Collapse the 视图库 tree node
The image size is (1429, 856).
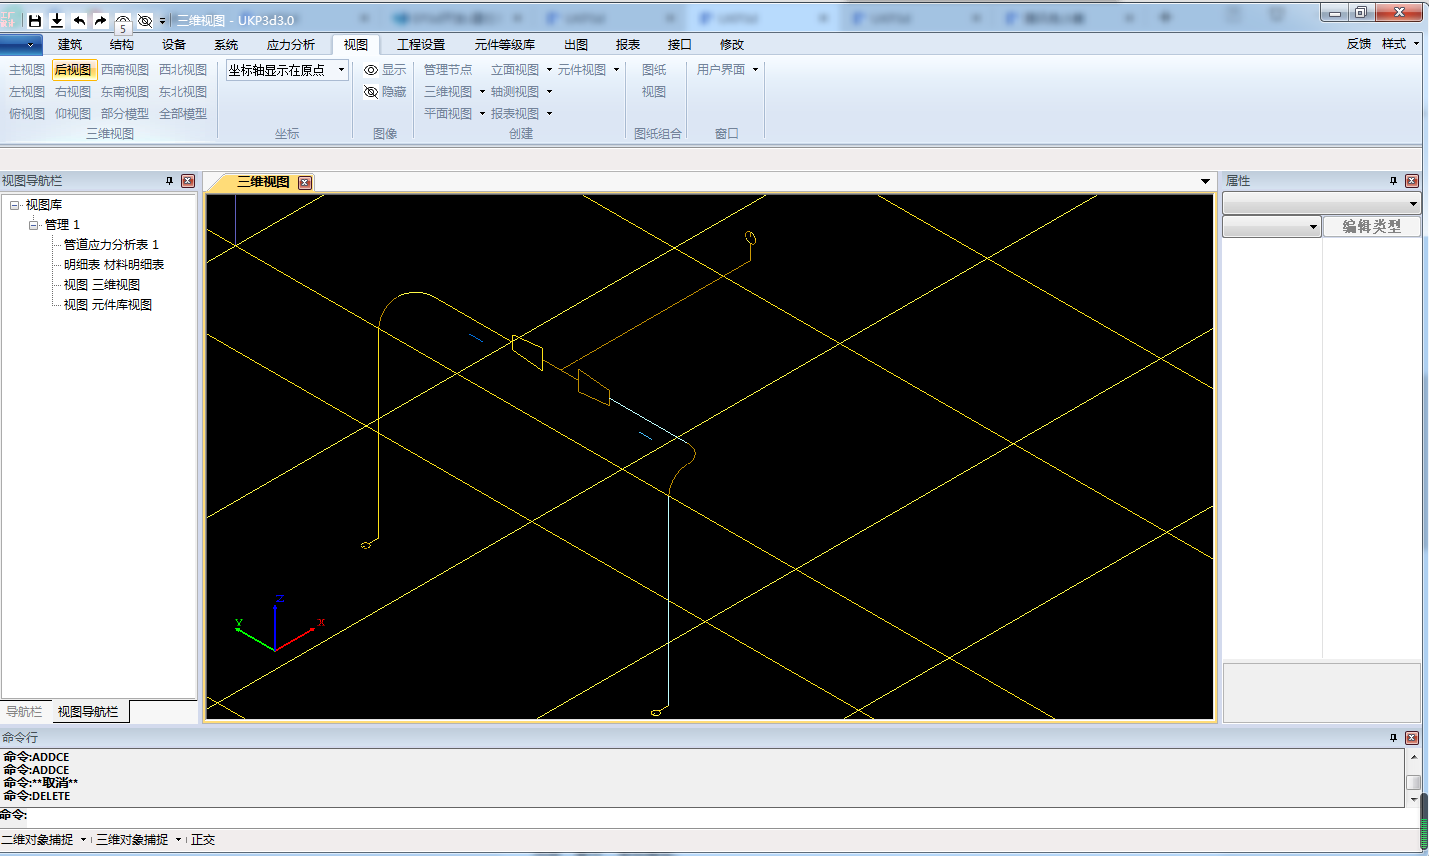click(15, 205)
